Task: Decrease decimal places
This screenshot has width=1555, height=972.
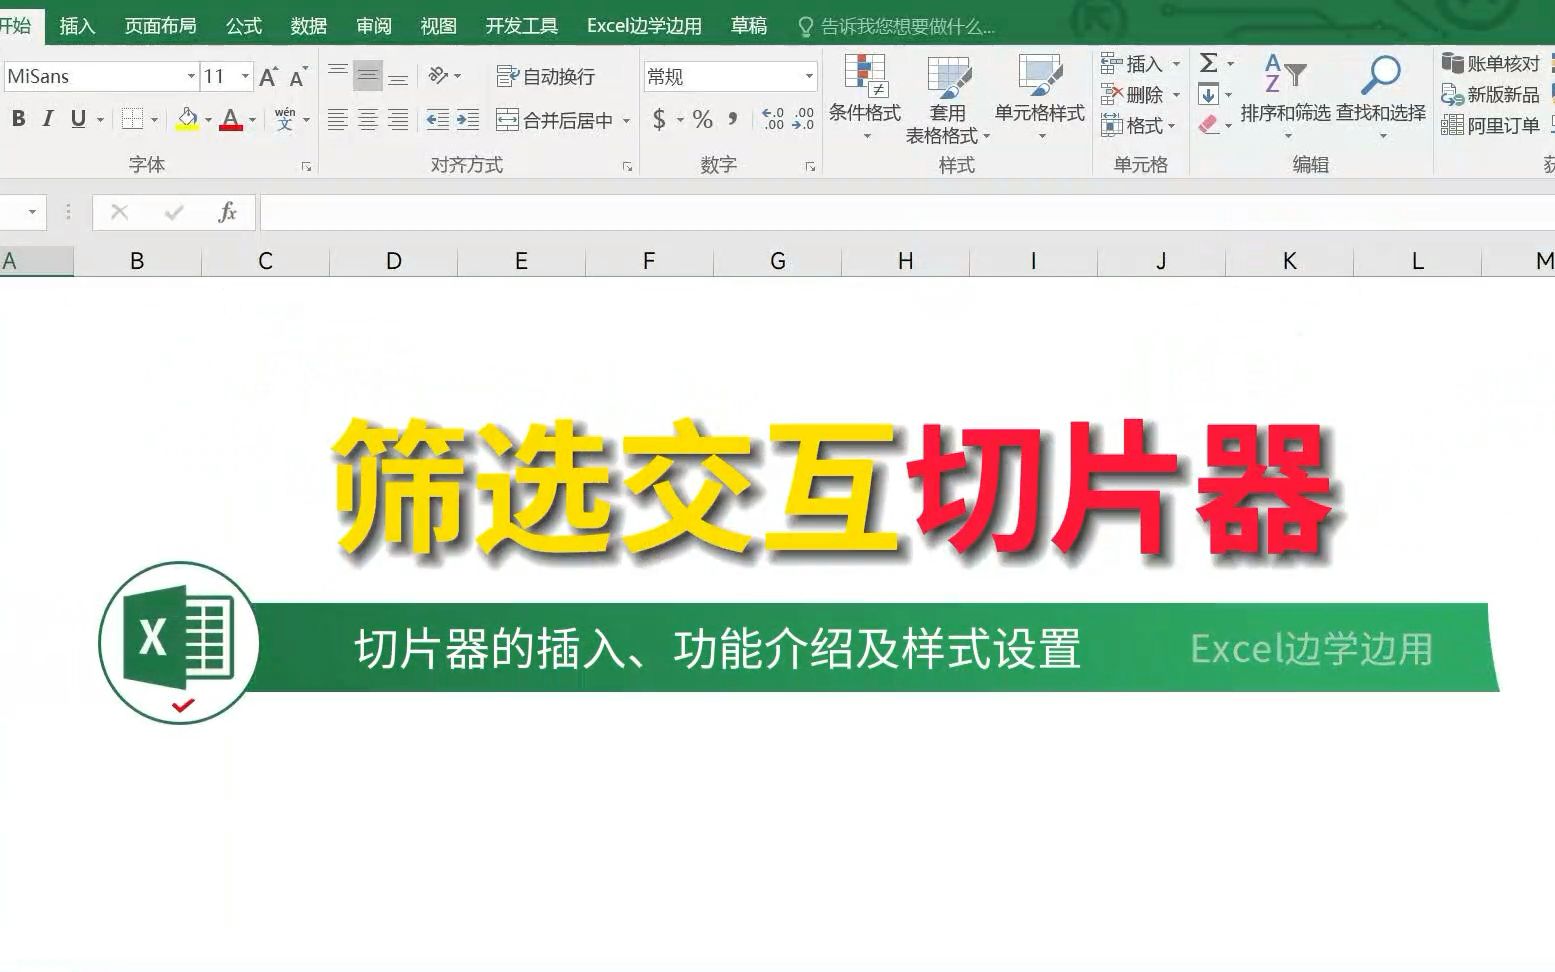Action: (x=803, y=120)
